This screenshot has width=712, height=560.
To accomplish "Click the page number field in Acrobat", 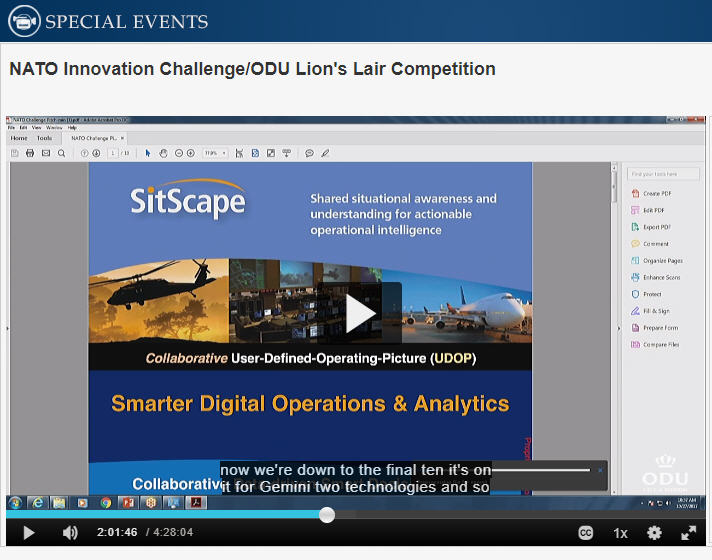I will [113, 153].
